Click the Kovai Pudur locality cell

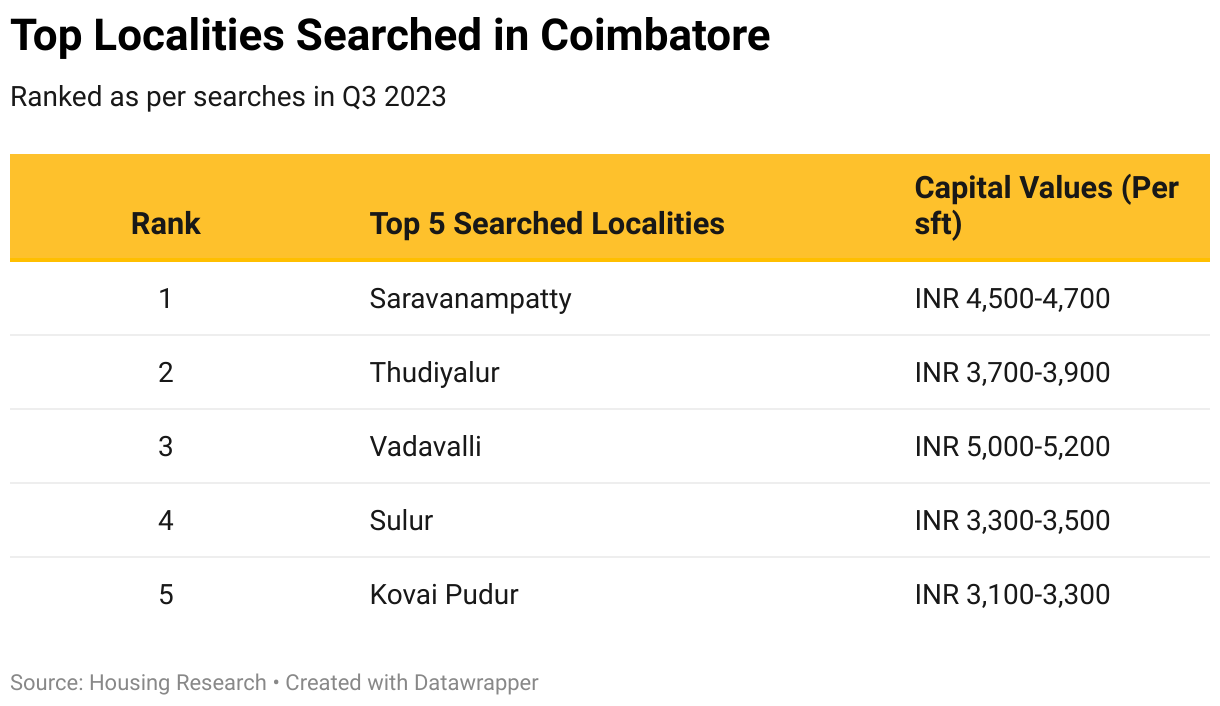[444, 594]
